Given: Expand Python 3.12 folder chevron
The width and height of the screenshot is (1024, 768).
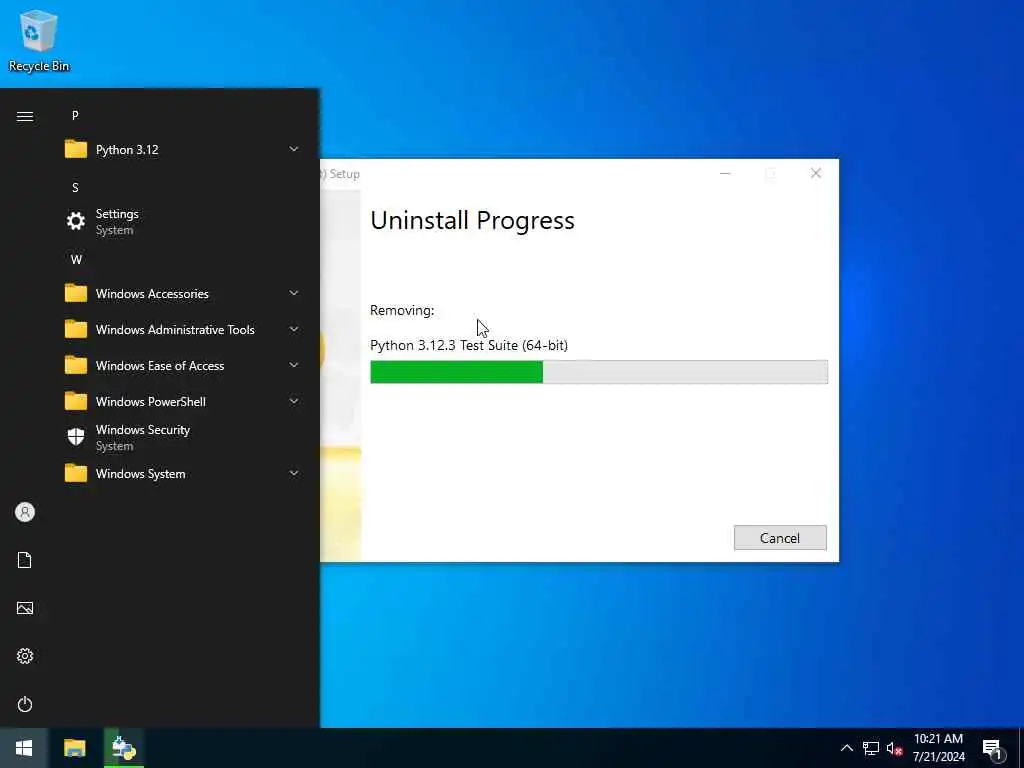Looking at the screenshot, I should (x=294, y=150).
